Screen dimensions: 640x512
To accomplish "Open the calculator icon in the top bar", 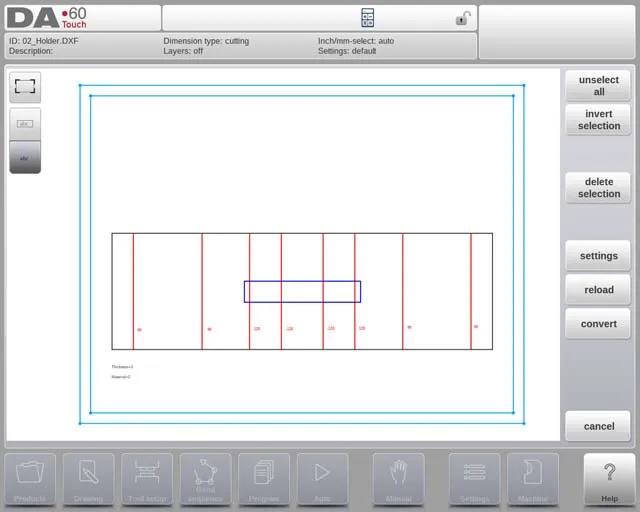I will click(x=367, y=18).
